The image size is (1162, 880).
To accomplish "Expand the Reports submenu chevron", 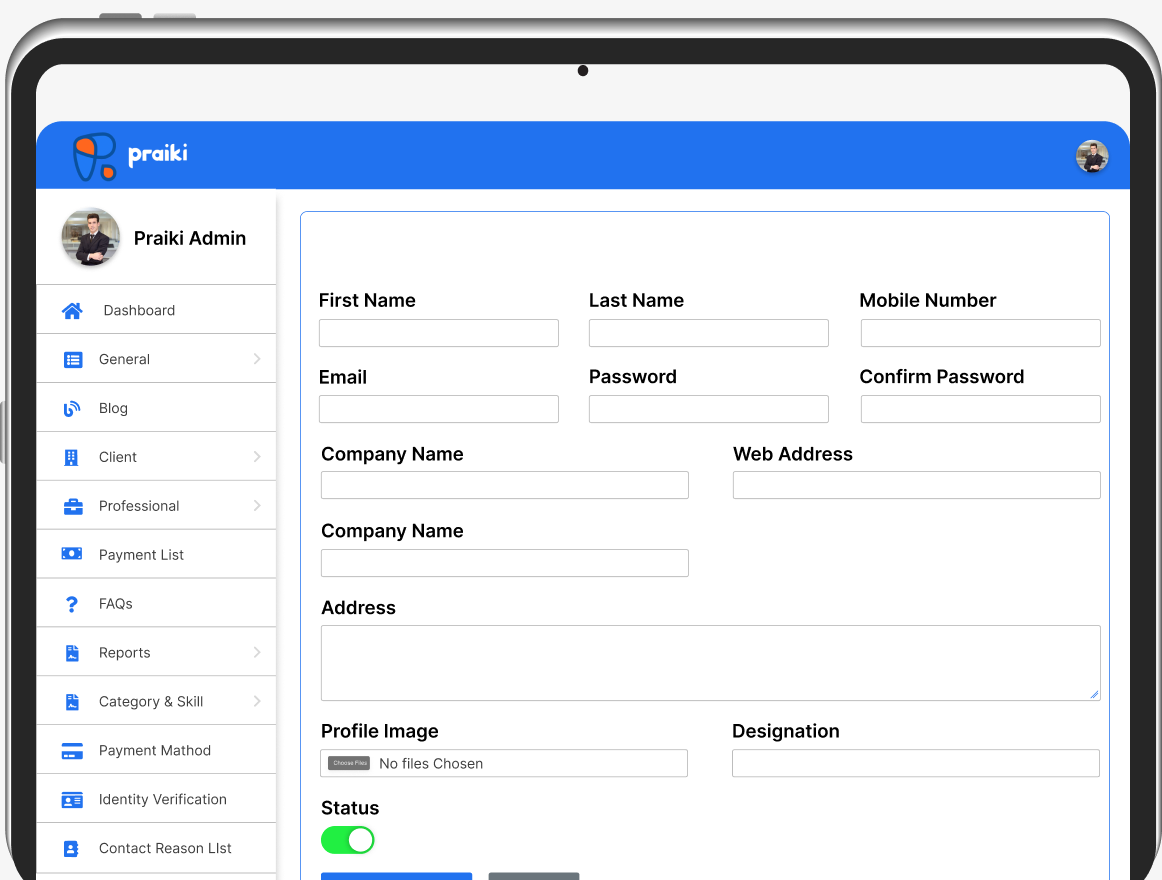I will click(x=257, y=652).
